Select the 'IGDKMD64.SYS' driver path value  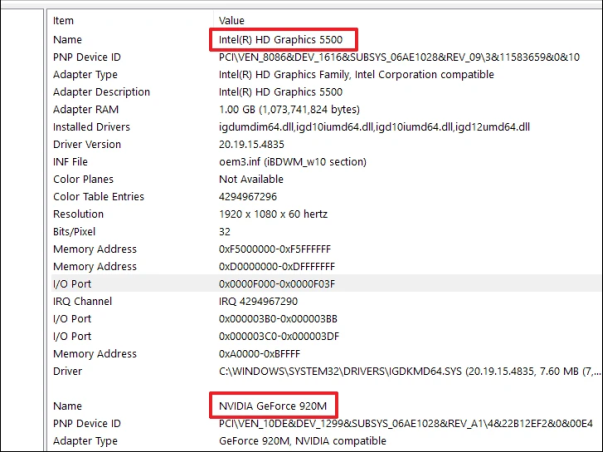410,371
